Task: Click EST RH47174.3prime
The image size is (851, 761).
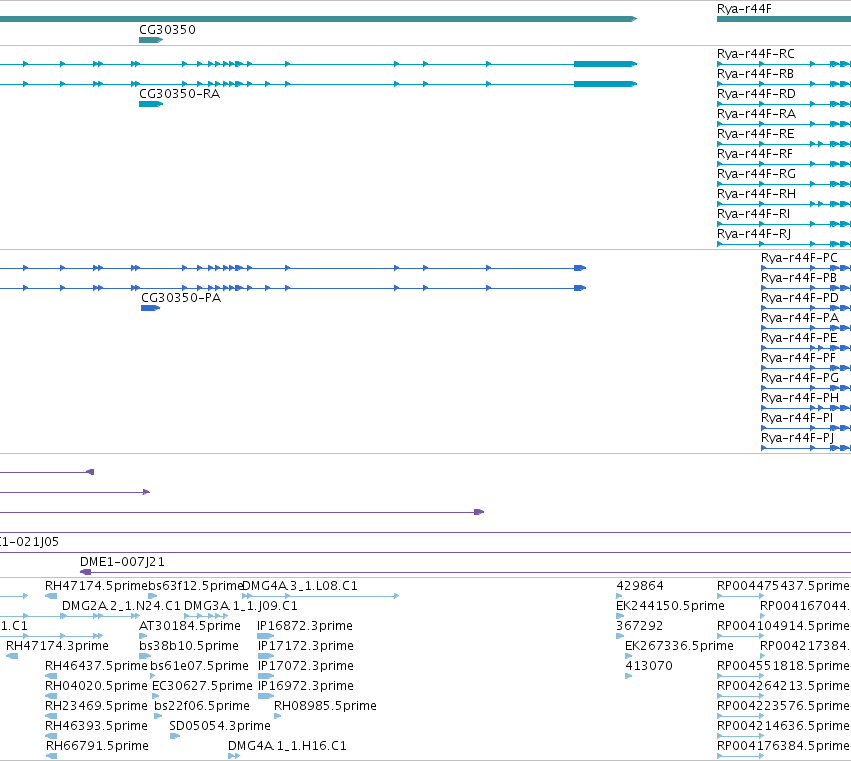Action: pos(57,646)
